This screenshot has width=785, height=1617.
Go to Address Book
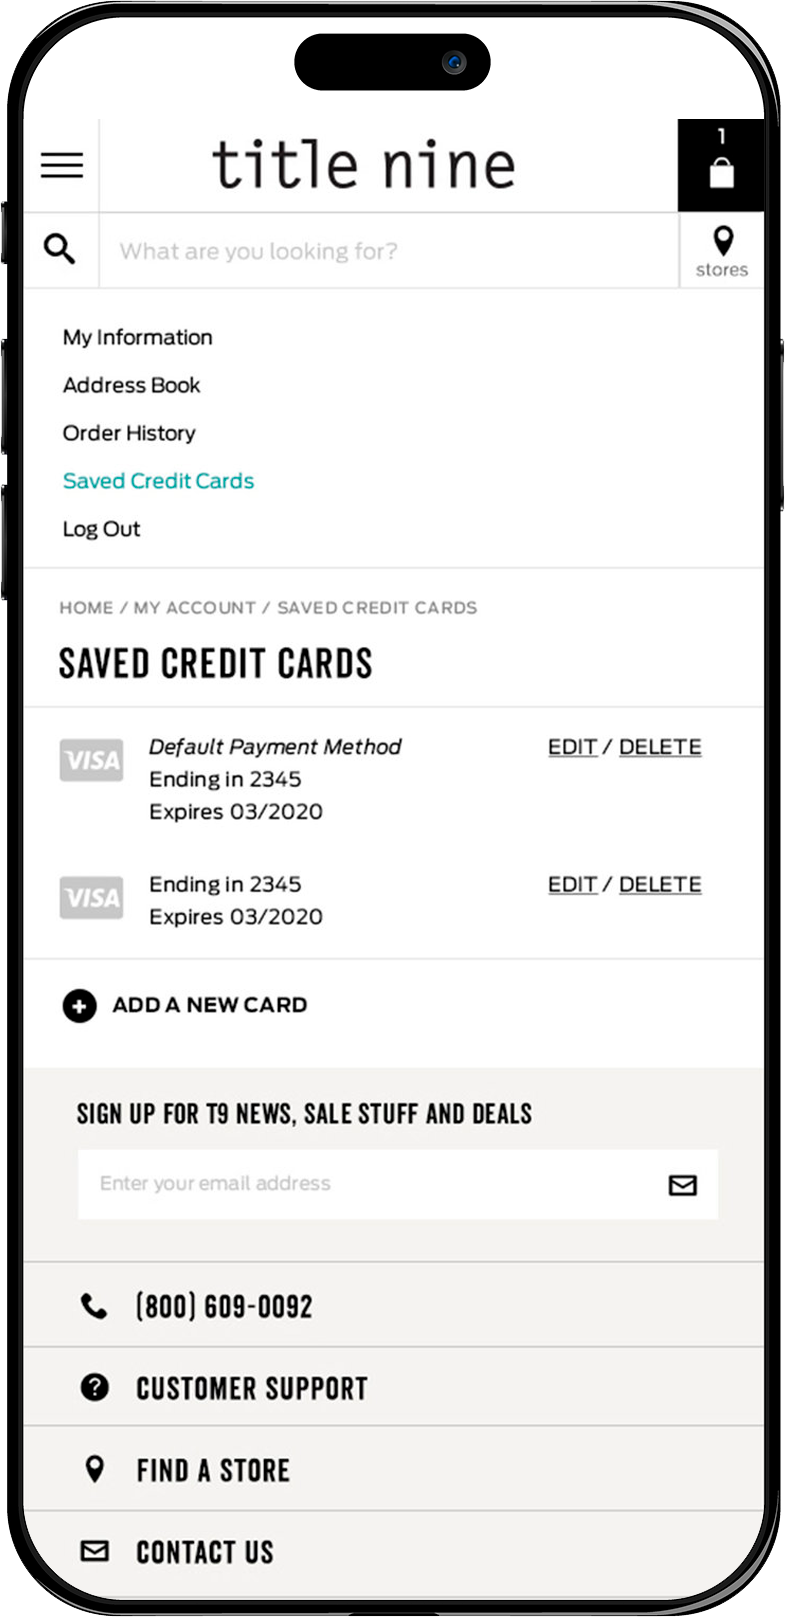coord(132,385)
